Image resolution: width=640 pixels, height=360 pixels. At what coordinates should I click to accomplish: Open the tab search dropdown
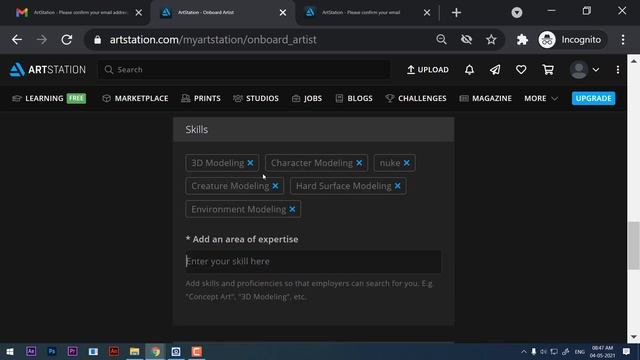tap(517, 13)
